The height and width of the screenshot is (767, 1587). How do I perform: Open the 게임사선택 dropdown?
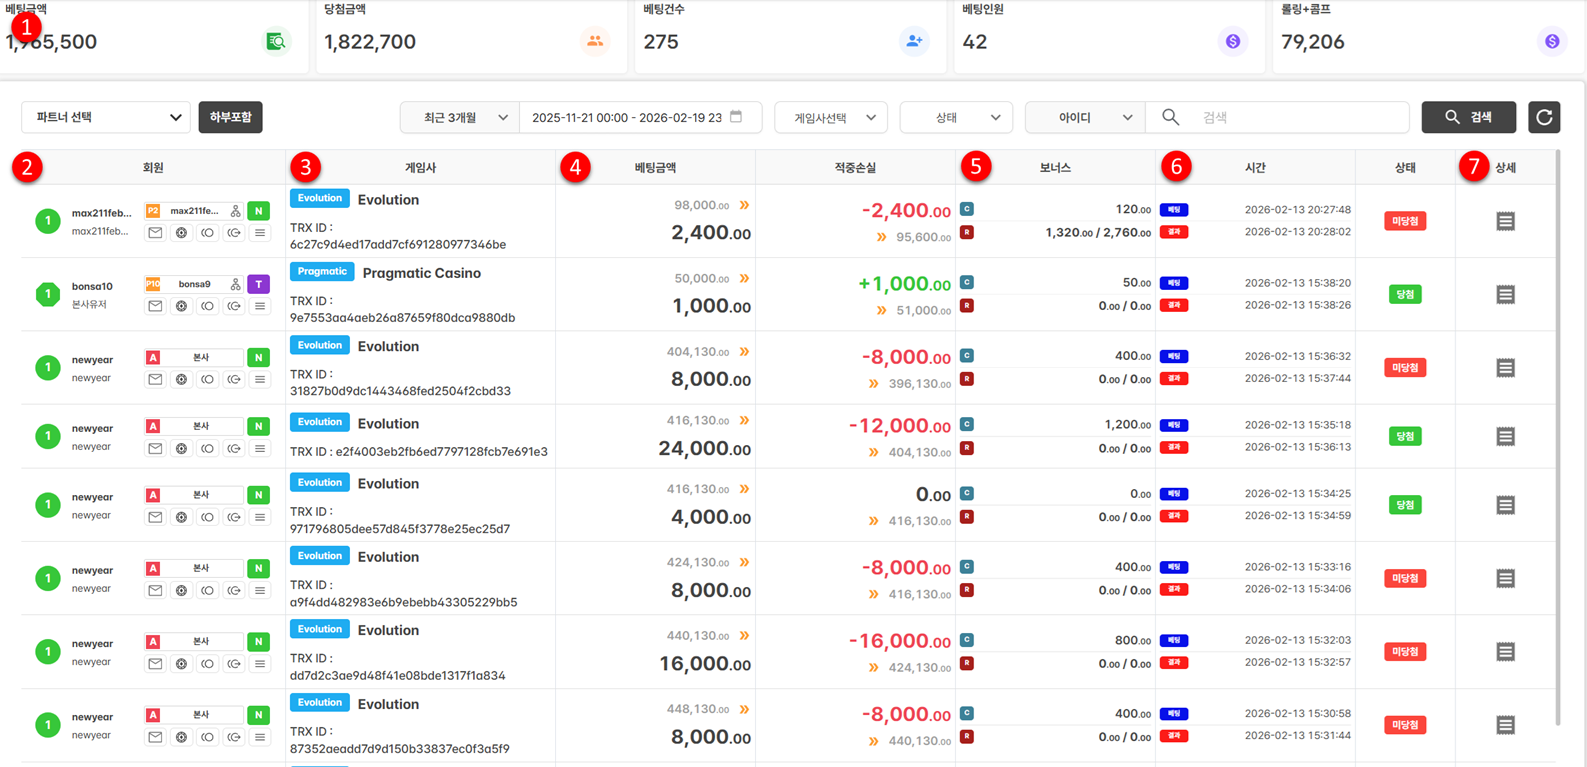(831, 117)
